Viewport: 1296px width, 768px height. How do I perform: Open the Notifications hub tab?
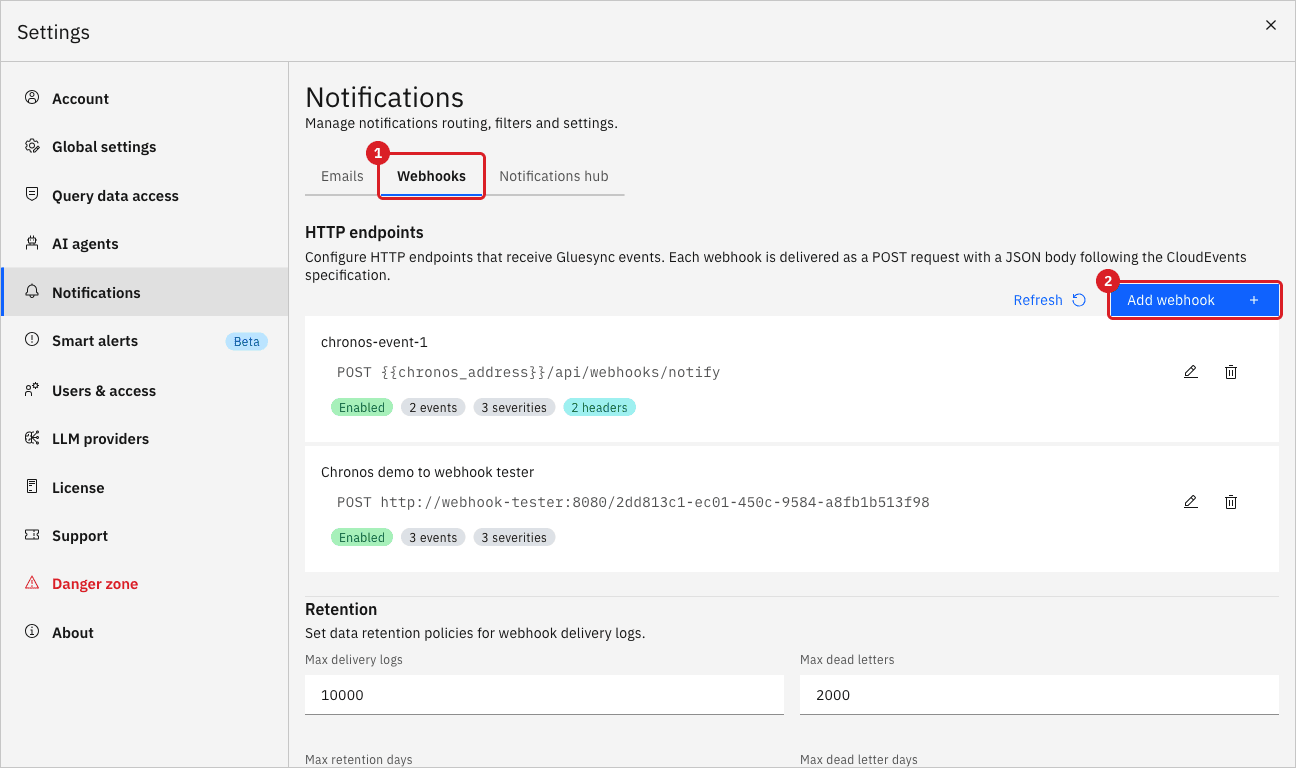pos(554,176)
